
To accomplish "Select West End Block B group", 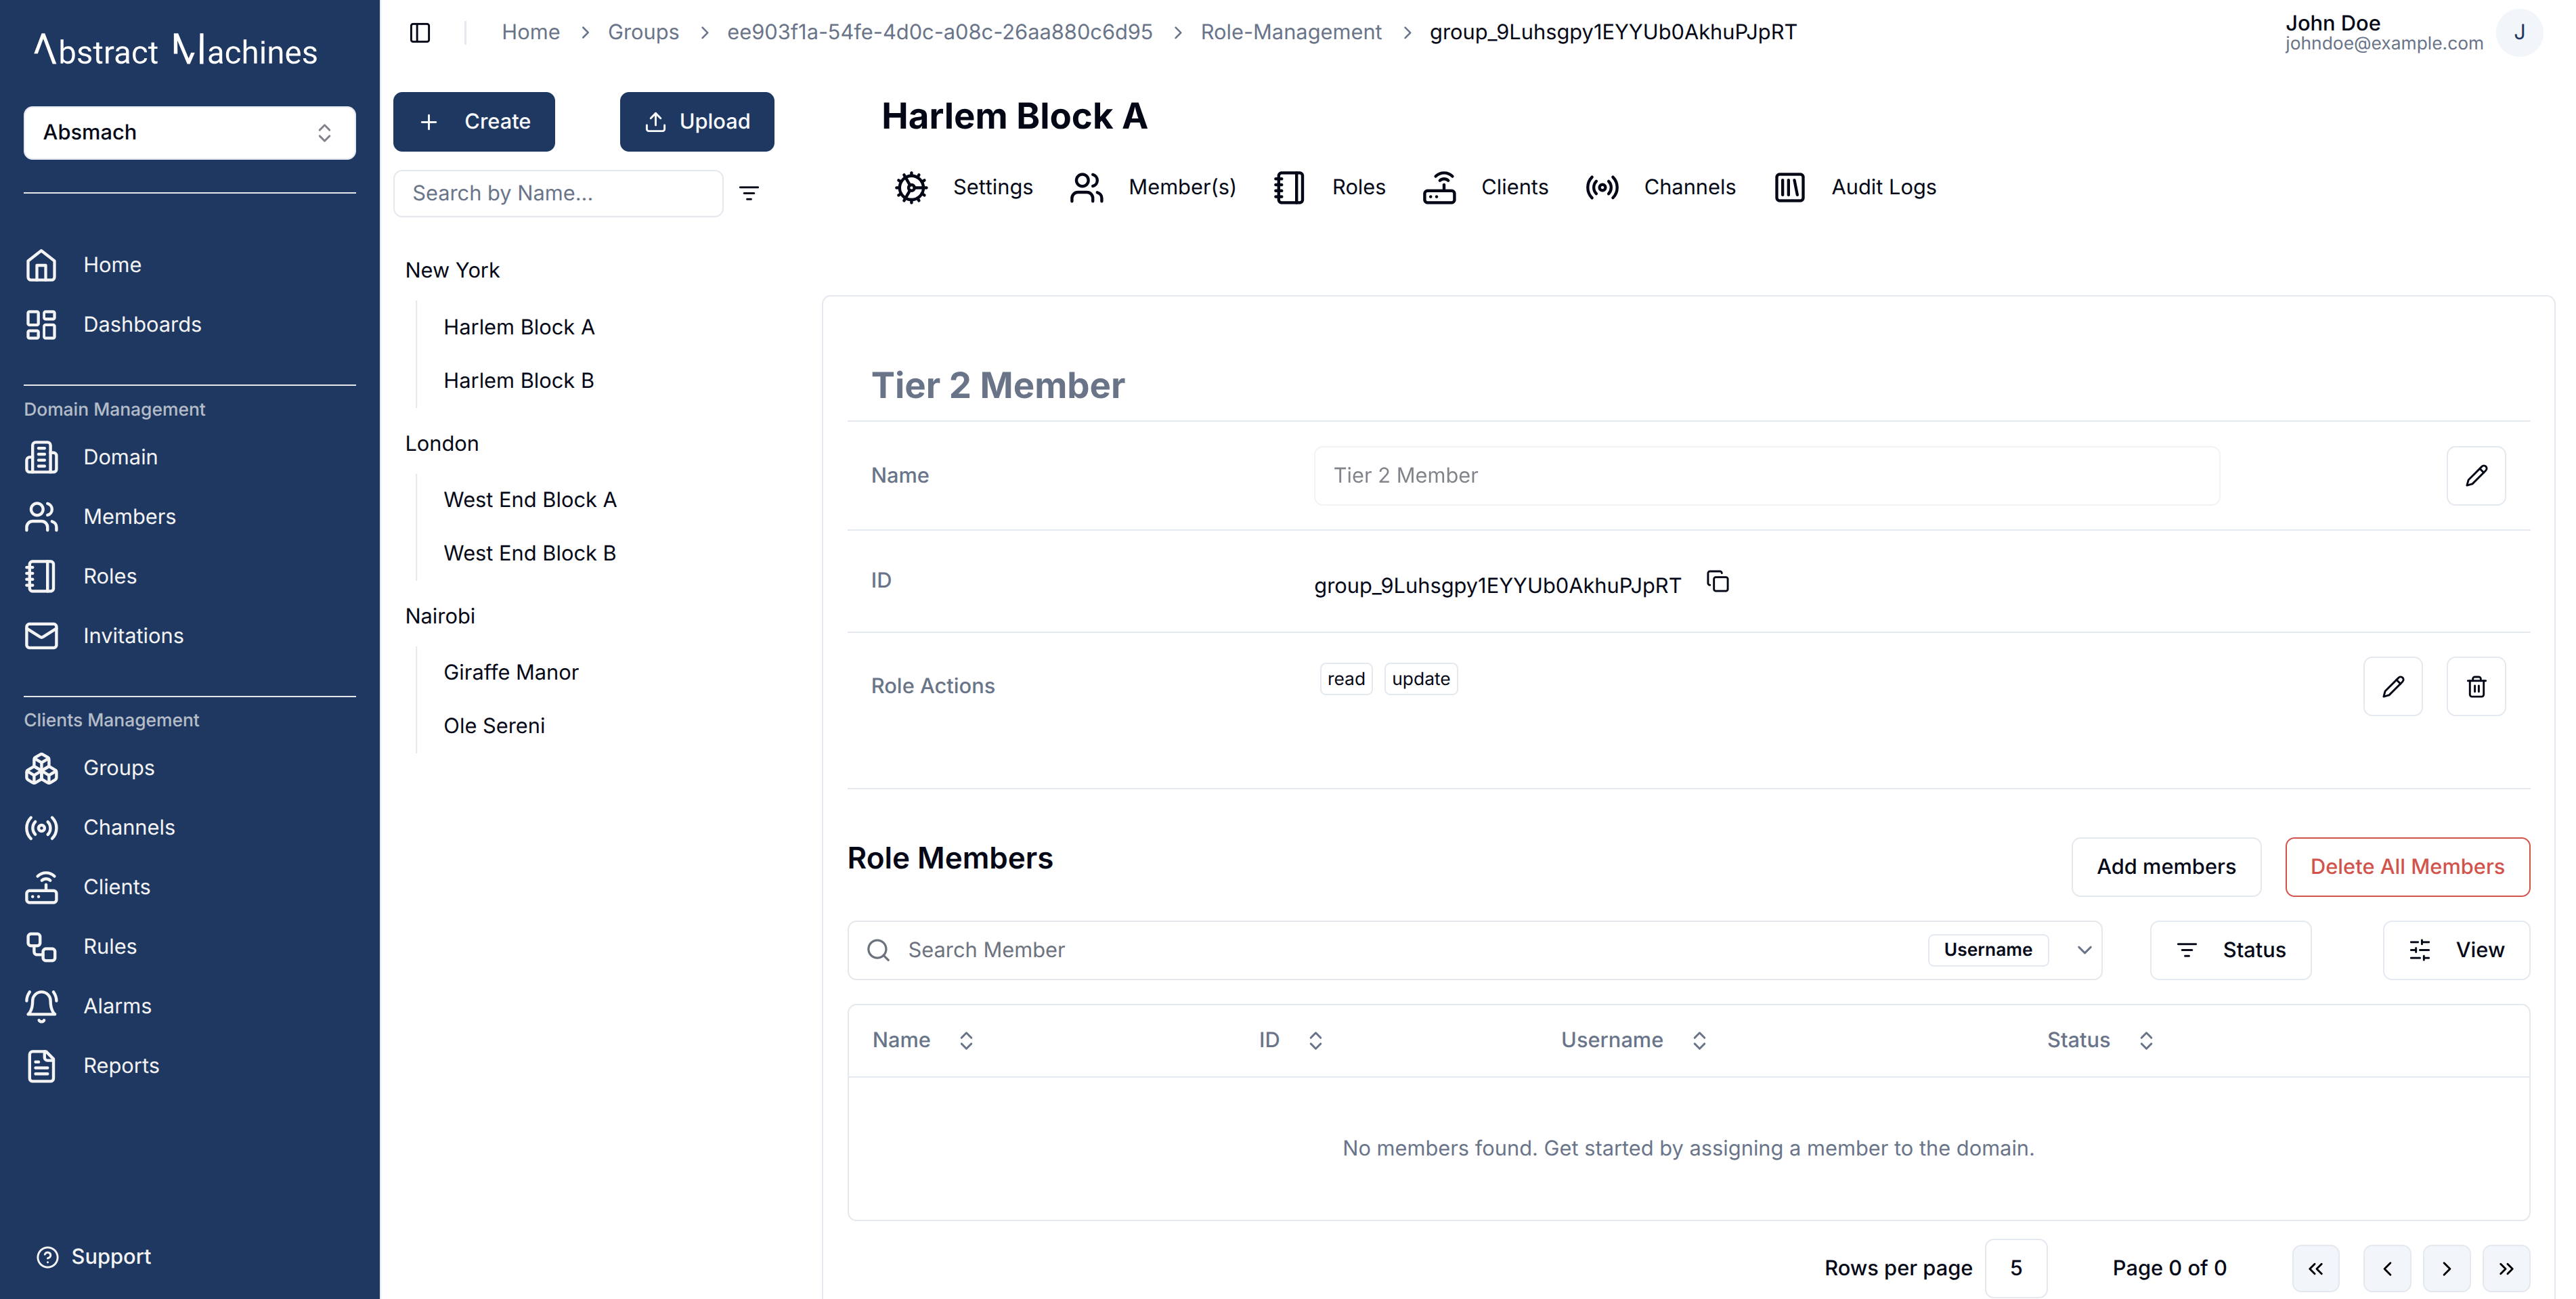I will click(530, 554).
